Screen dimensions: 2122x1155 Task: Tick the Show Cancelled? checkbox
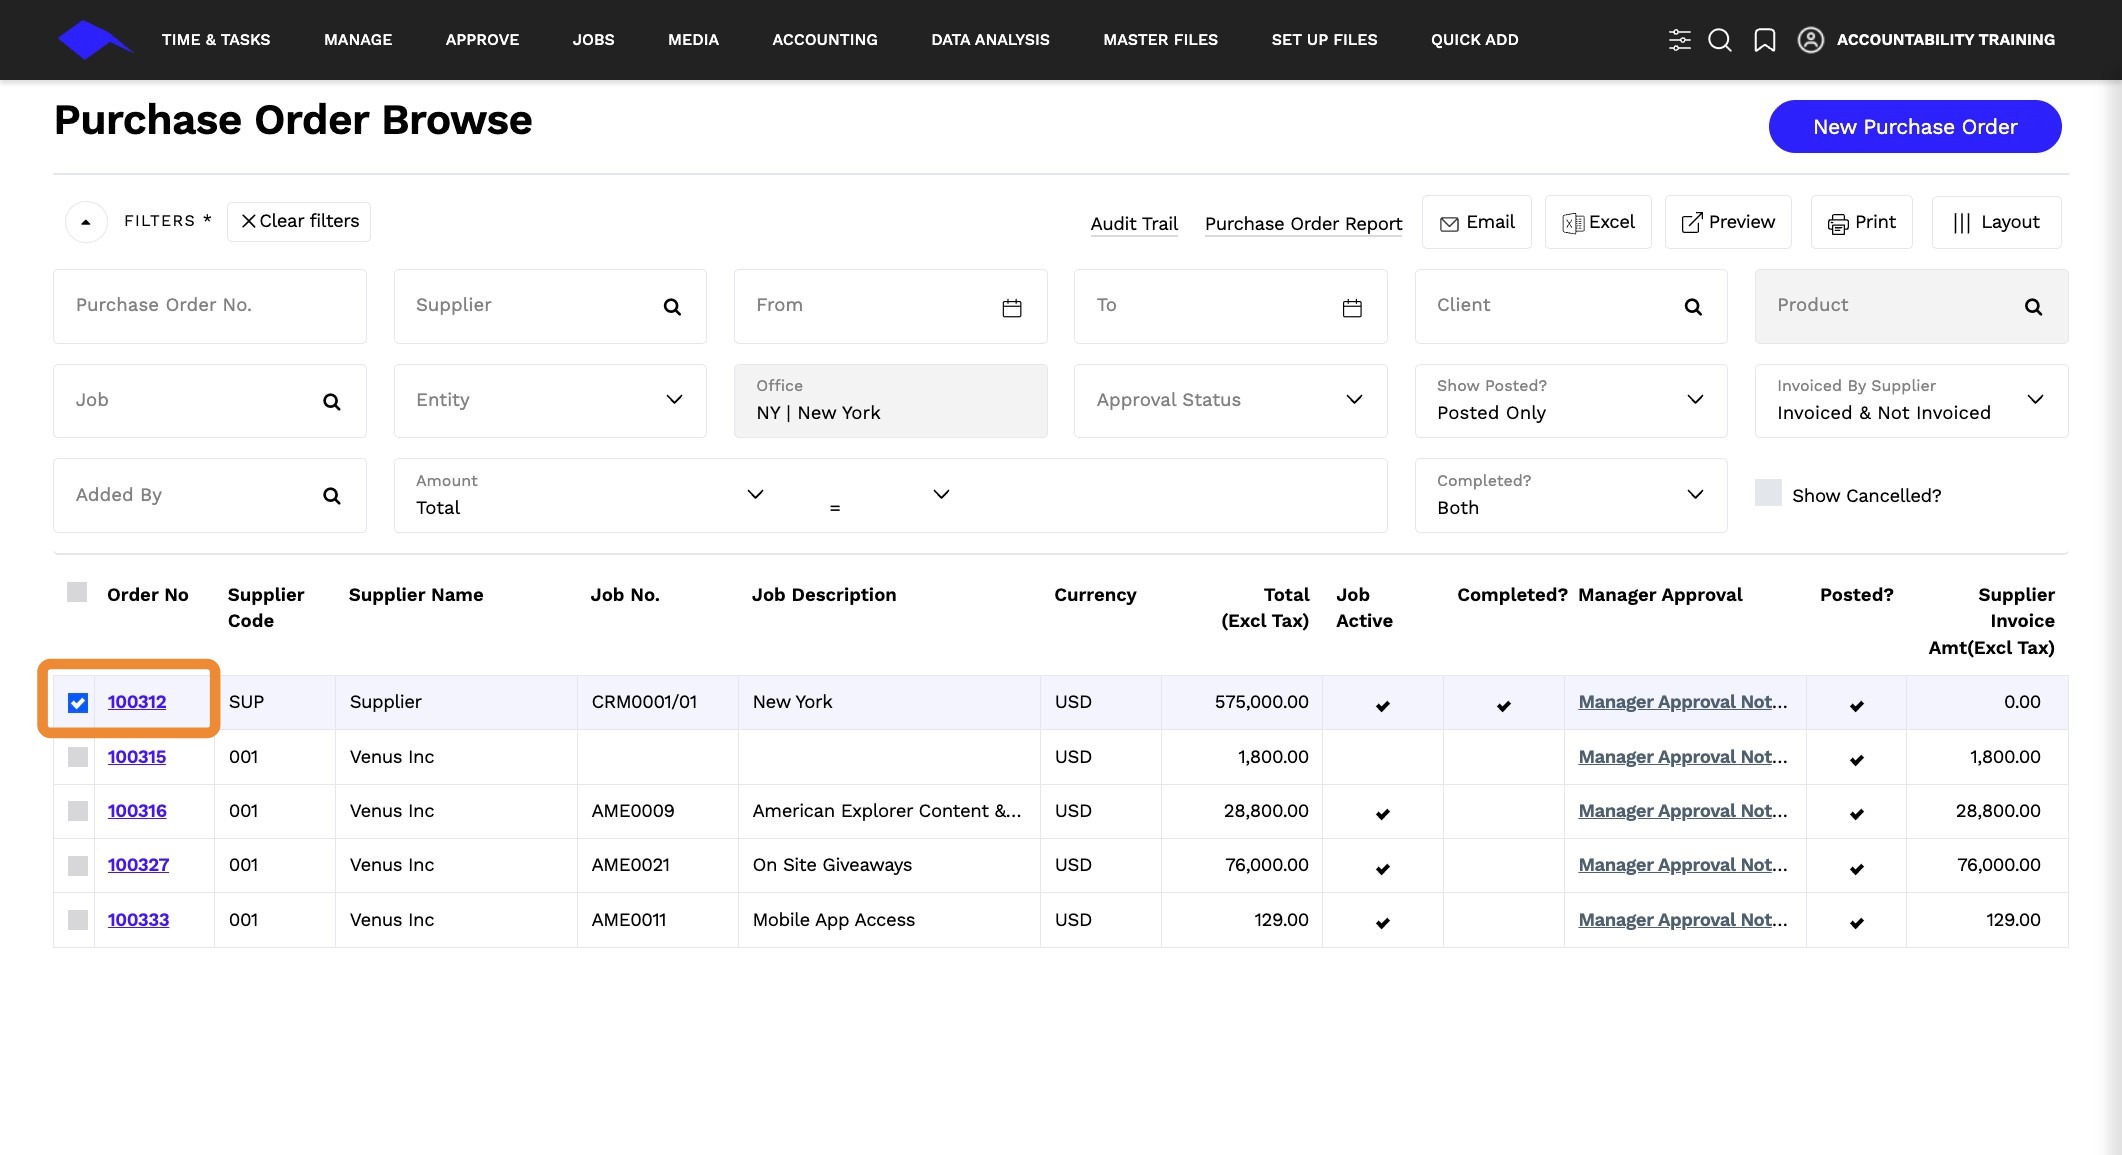(1768, 493)
